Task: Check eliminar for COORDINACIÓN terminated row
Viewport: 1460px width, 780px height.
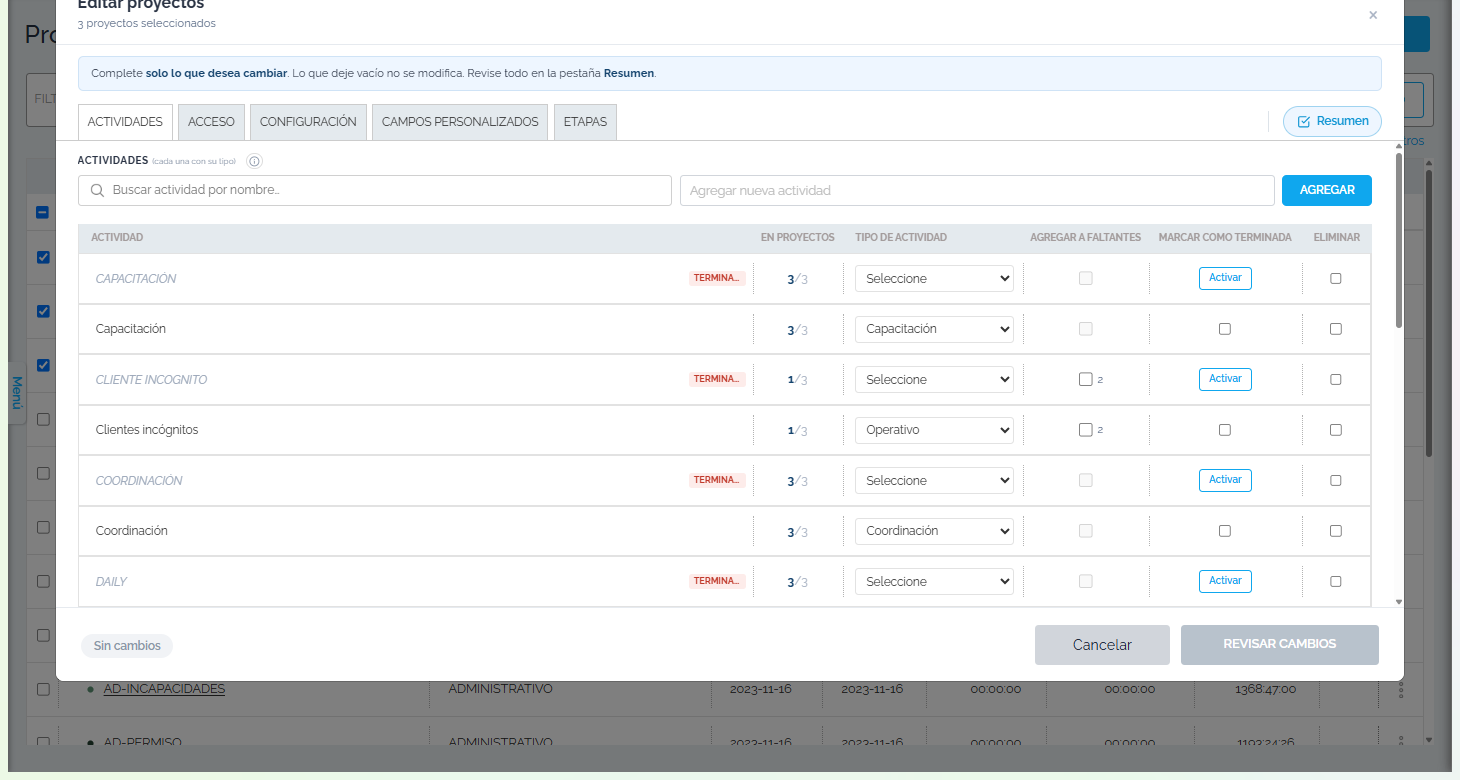Action: click(1336, 481)
